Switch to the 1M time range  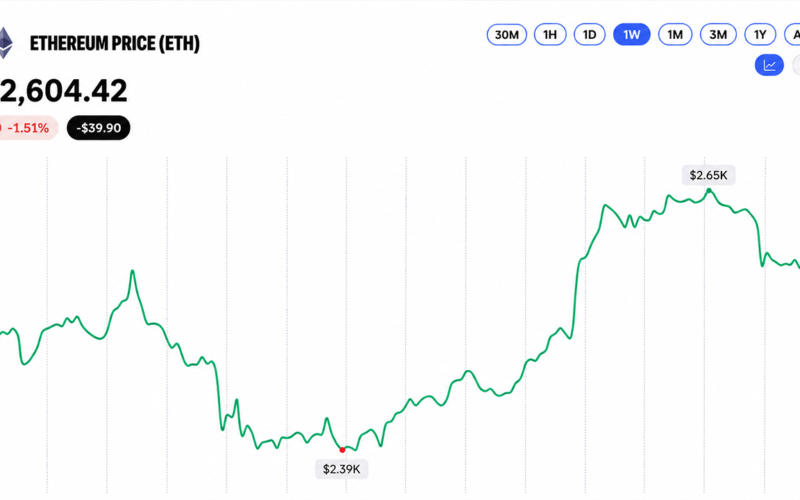[675, 35]
